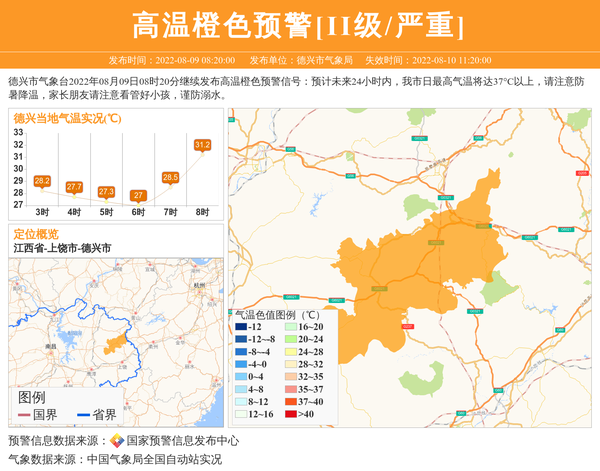Select the 德兴当地气温实况 chart heading
The height and width of the screenshot is (471, 600).
[68, 118]
